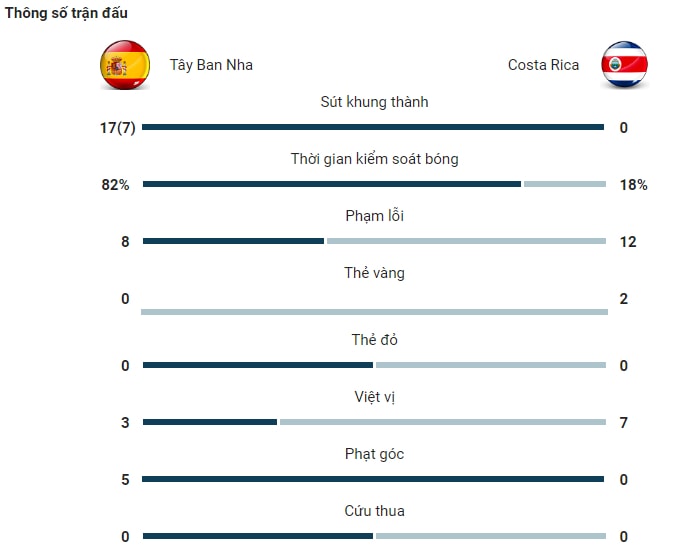Image resolution: width=690 pixels, height=547 pixels.
Task: Click the light 18% possession bar segment
Action: pos(565,184)
